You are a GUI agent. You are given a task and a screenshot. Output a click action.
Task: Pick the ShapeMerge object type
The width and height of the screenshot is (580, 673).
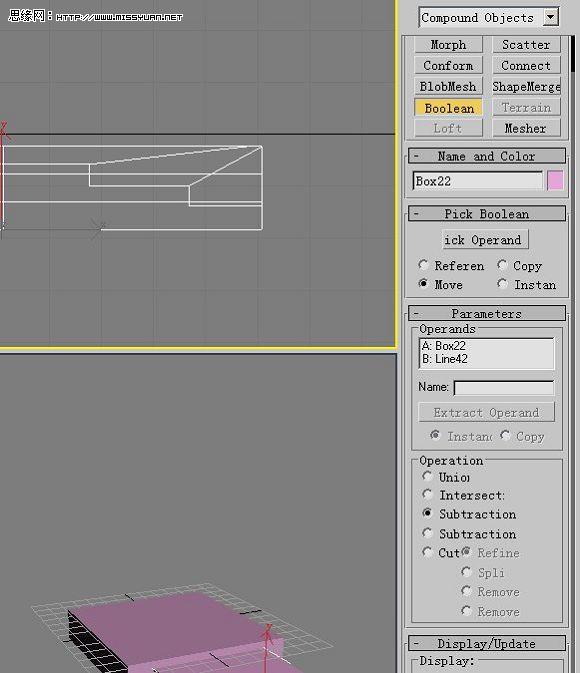coord(526,87)
